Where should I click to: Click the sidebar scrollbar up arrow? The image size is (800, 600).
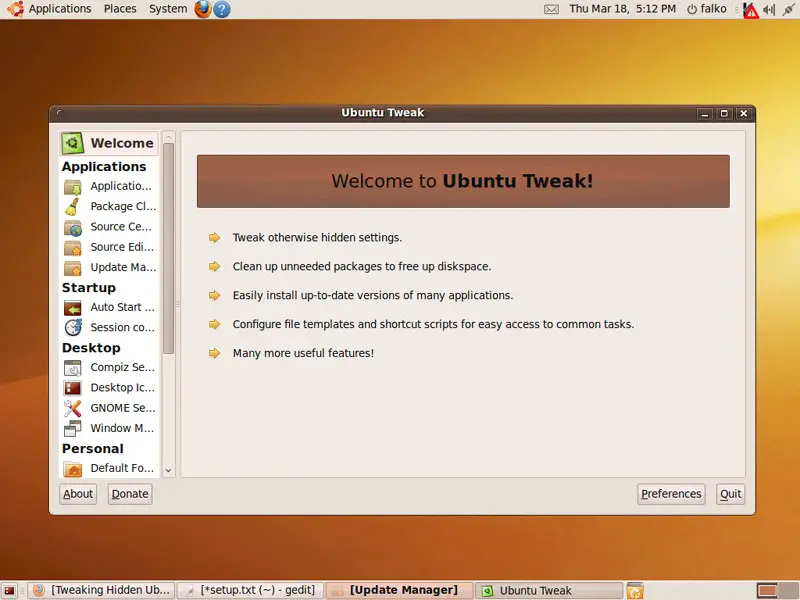168,137
